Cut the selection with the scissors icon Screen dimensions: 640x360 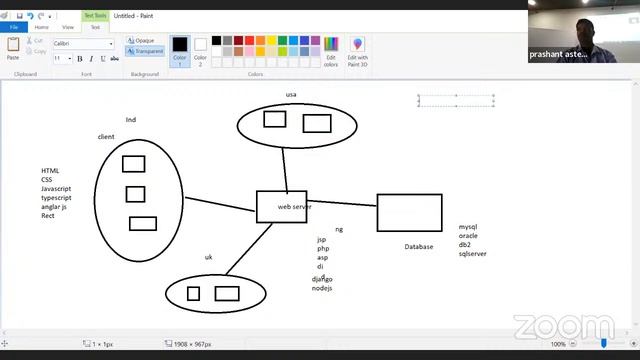(x=35, y=40)
